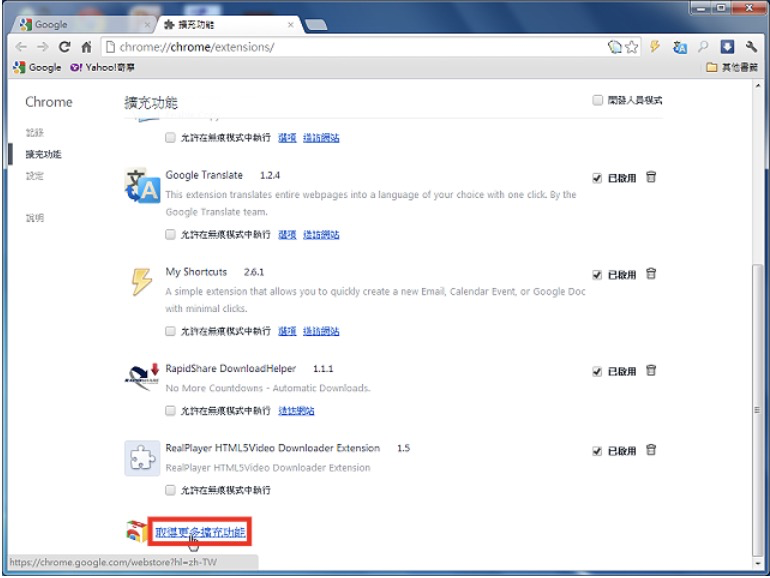The width and height of the screenshot is (770, 578).
Task: Open Google Translate options link
Action: (287, 235)
